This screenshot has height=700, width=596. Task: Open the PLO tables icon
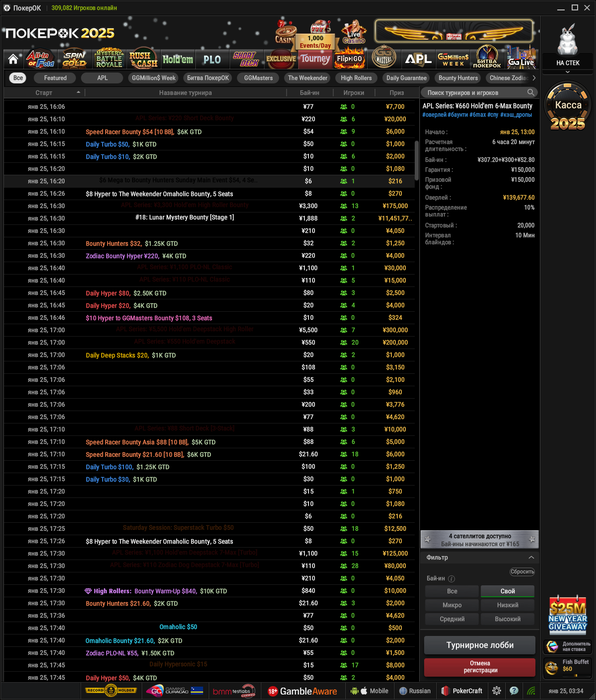click(212, 59)
